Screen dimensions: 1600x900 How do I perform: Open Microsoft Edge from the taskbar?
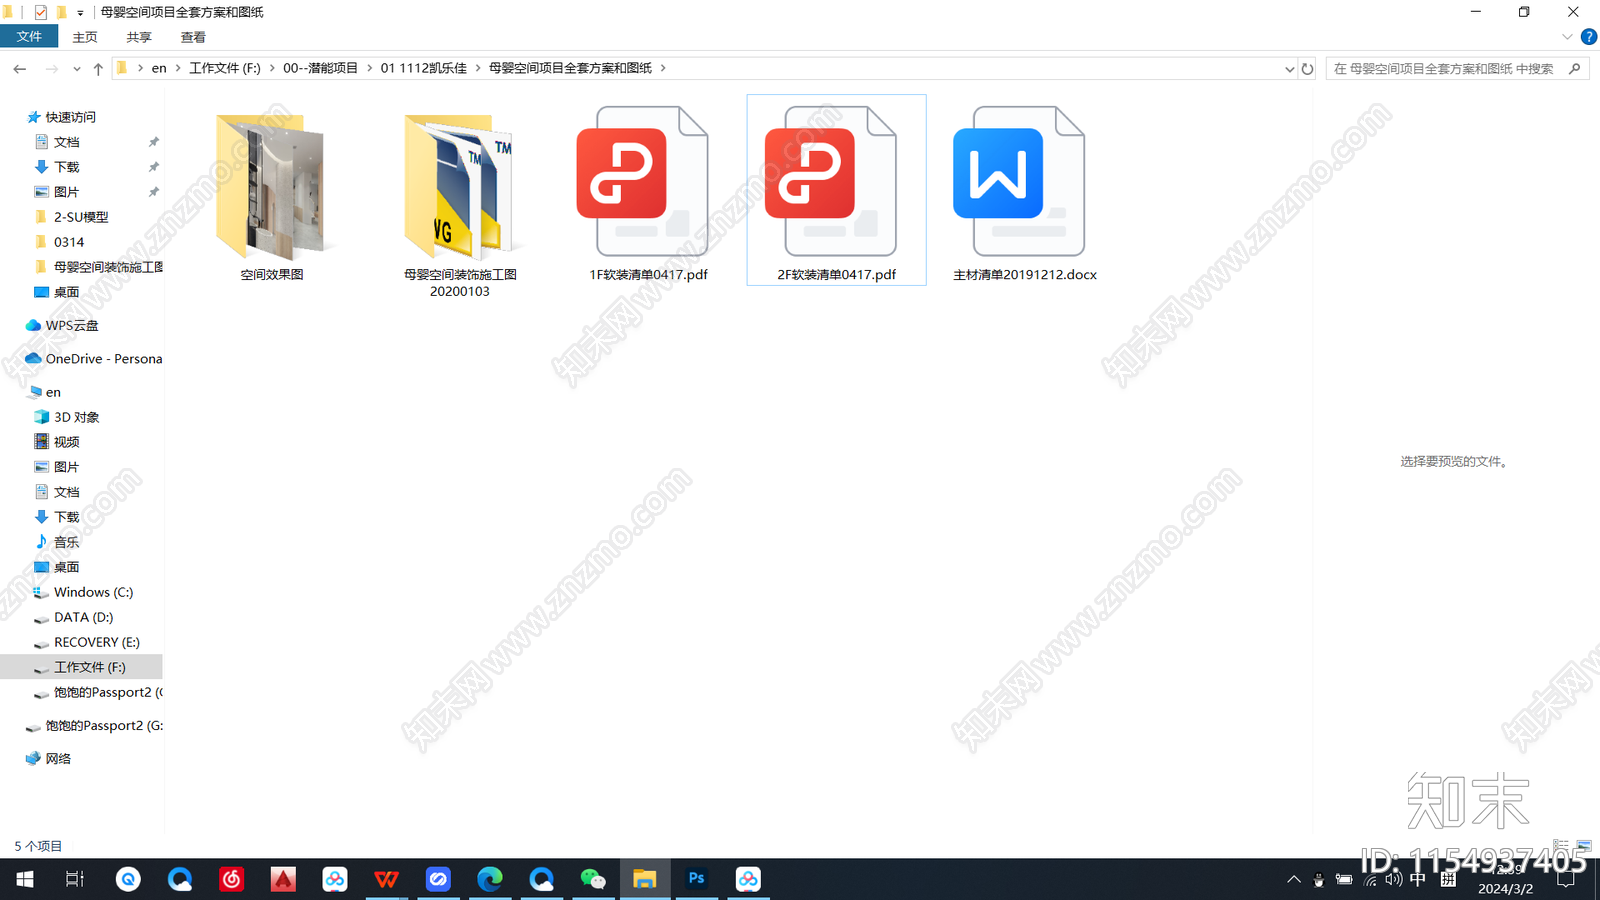click(490, 879)
